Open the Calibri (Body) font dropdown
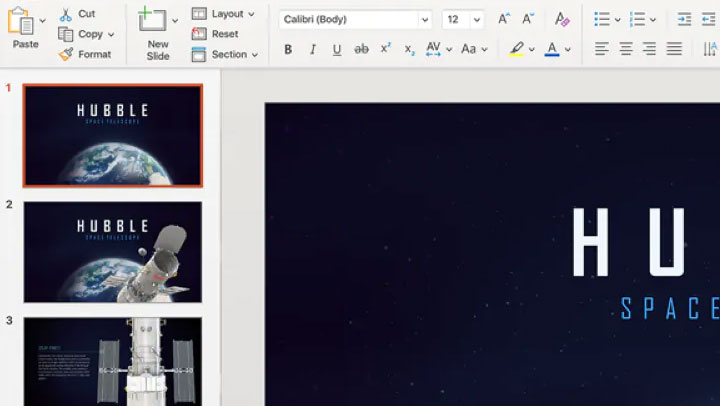This screenshot has width=720, height=406. click(425, 20)
